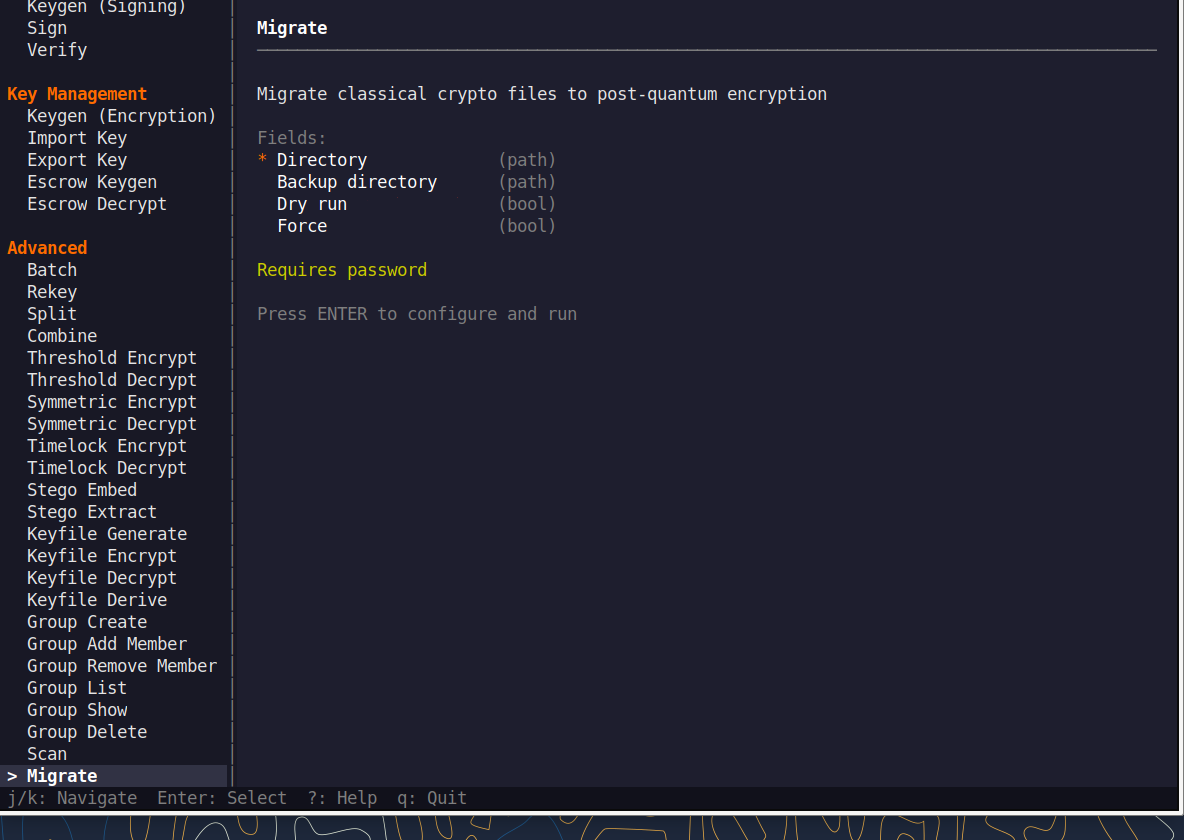The width and height of the screenshot is (1184, 840).
Task: Open Threshold Decrypt
Action: [x=112, y=379]
